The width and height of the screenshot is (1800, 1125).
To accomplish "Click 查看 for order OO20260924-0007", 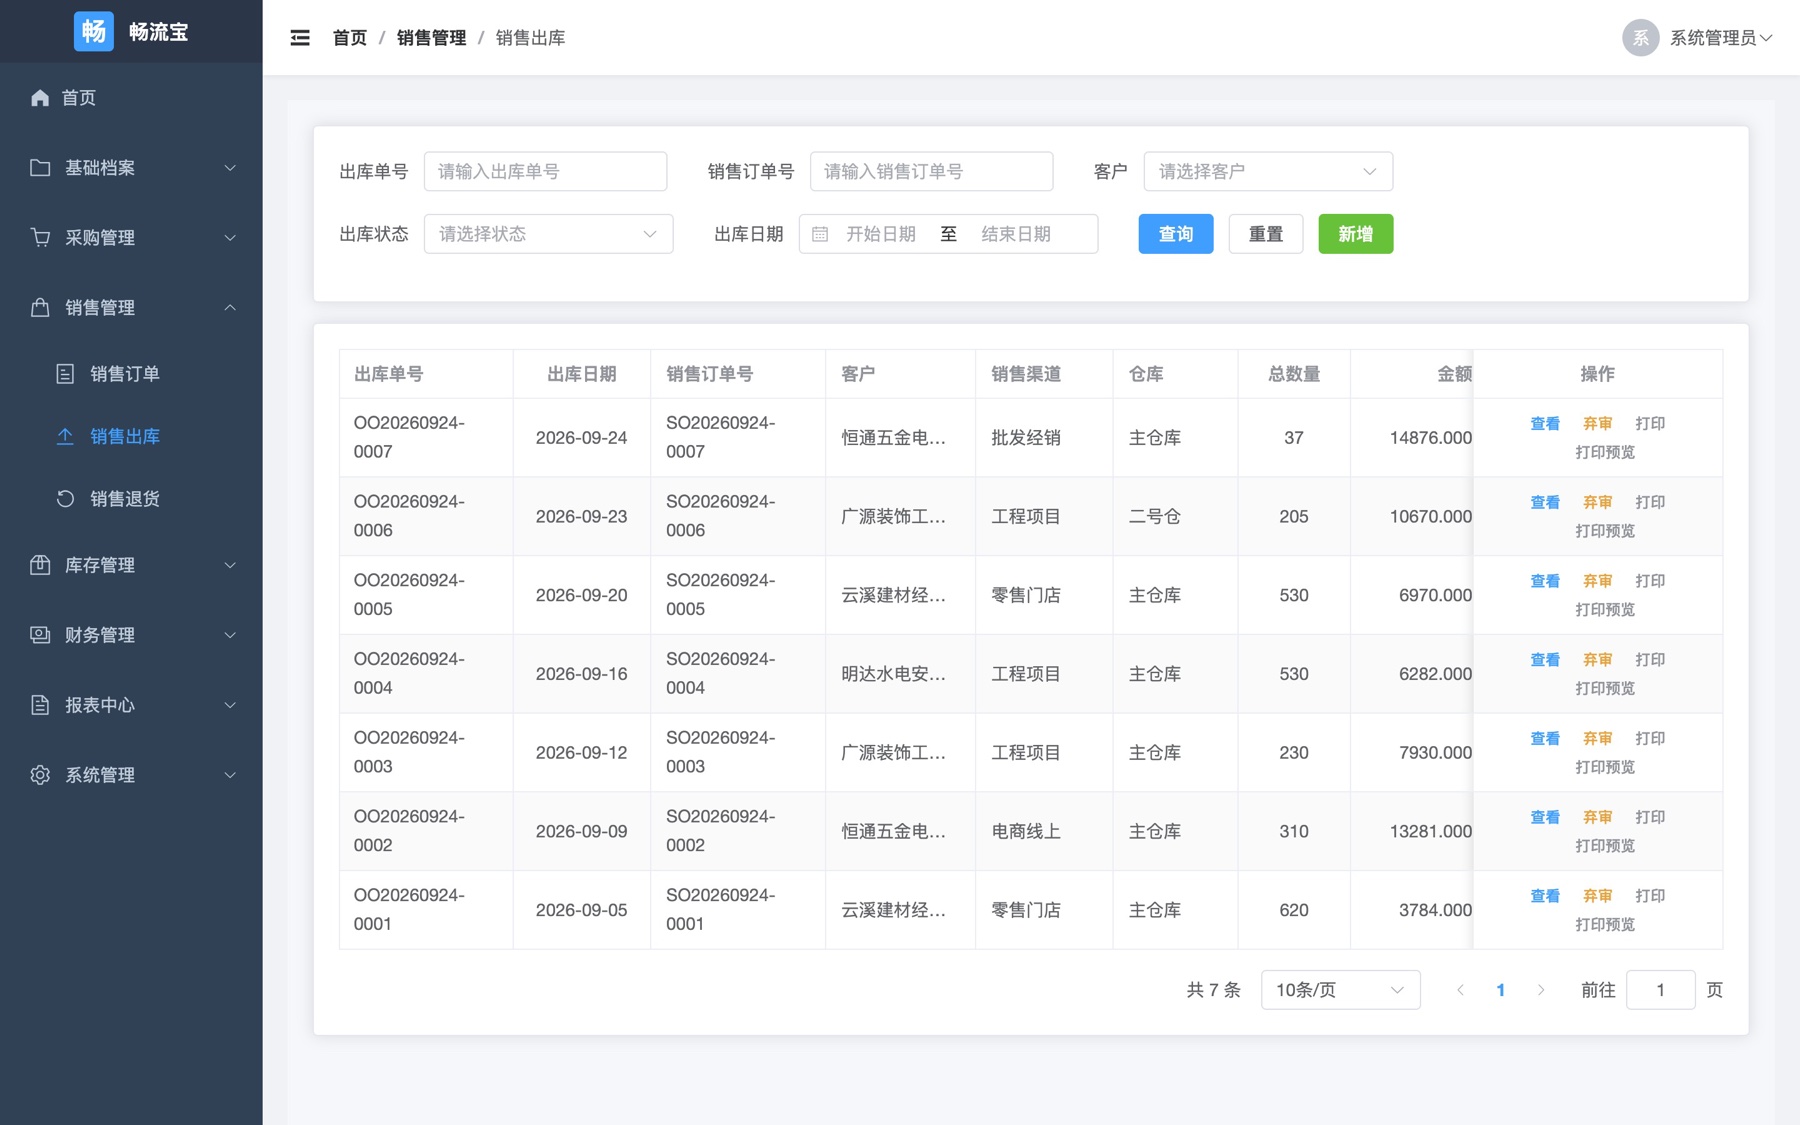I will point(1545,423).
